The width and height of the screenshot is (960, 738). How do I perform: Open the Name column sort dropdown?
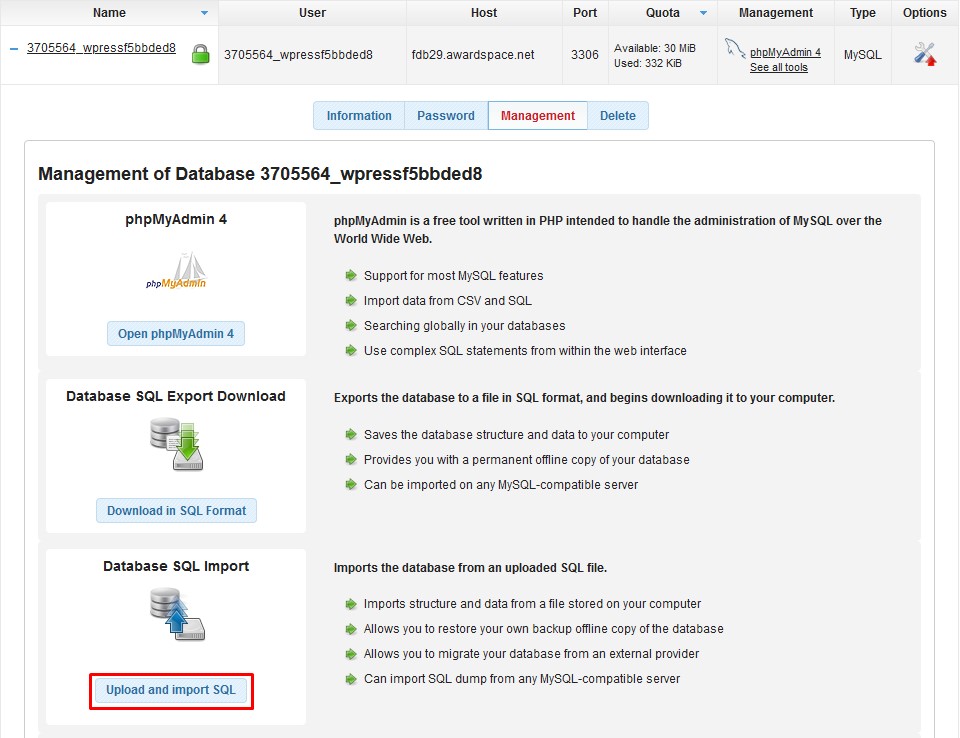[204, 13]
